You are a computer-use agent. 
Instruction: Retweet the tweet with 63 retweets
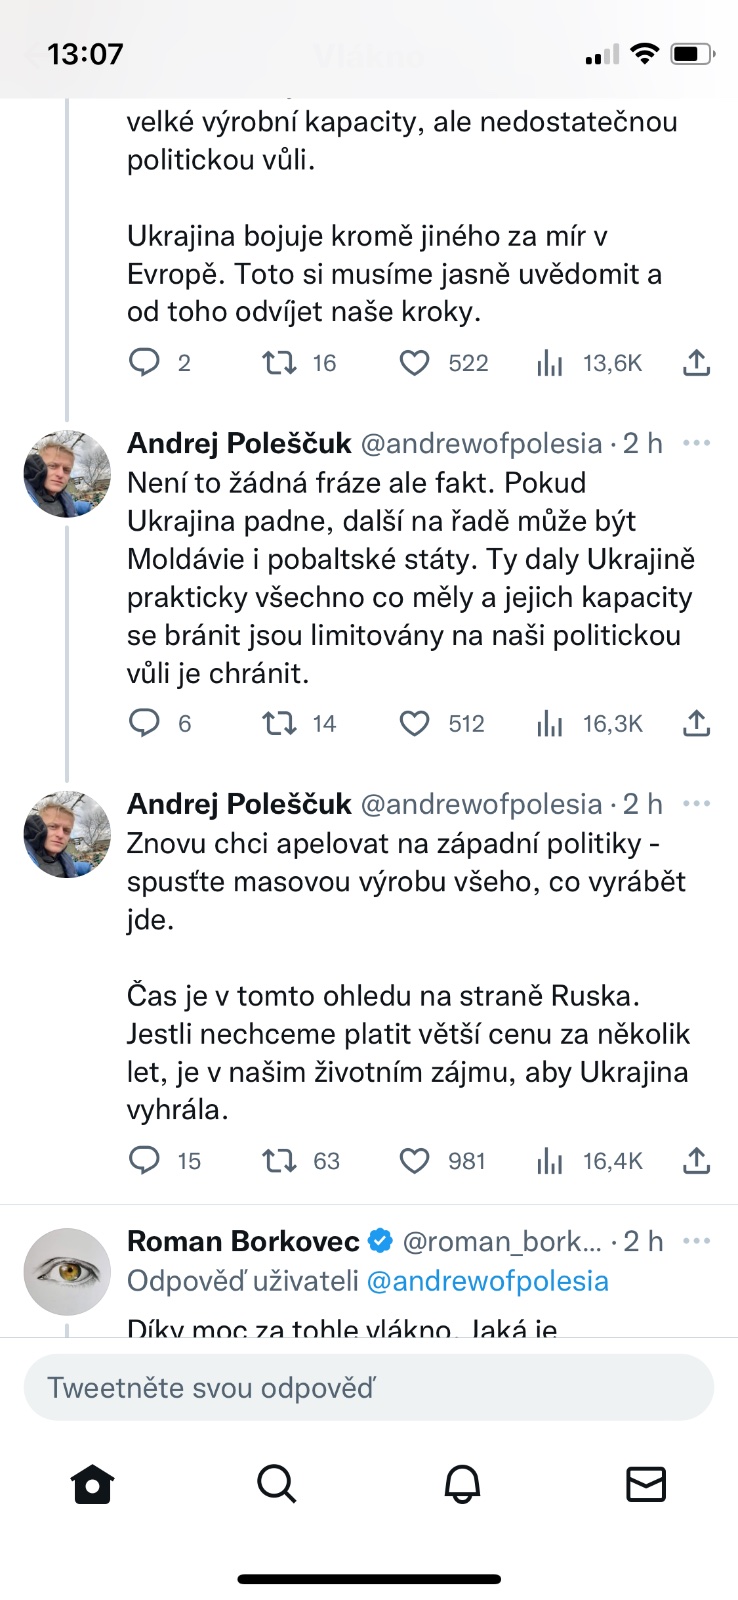[279, 1160]
